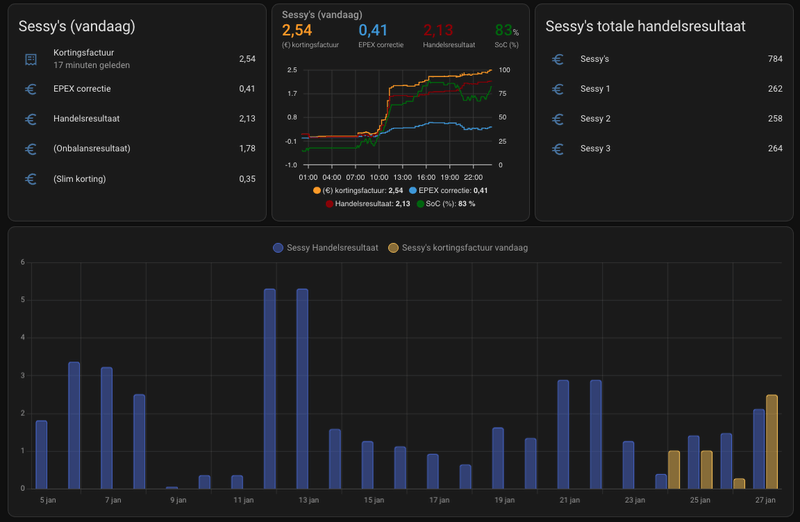This screenshot has width=800, height=522.
Task: Click the euro icon for Handelsresultaat row
Action: [31, 119]
